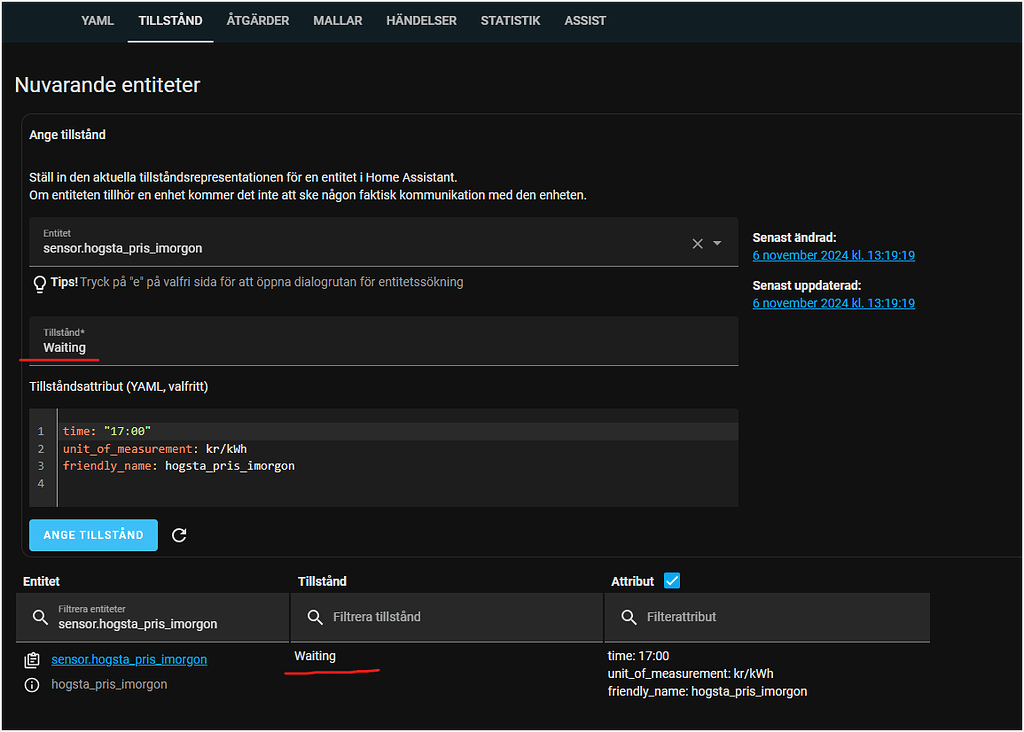Expand the Entitet dropdown arrow
This screenshot has height=732, width=1024.
717,243
